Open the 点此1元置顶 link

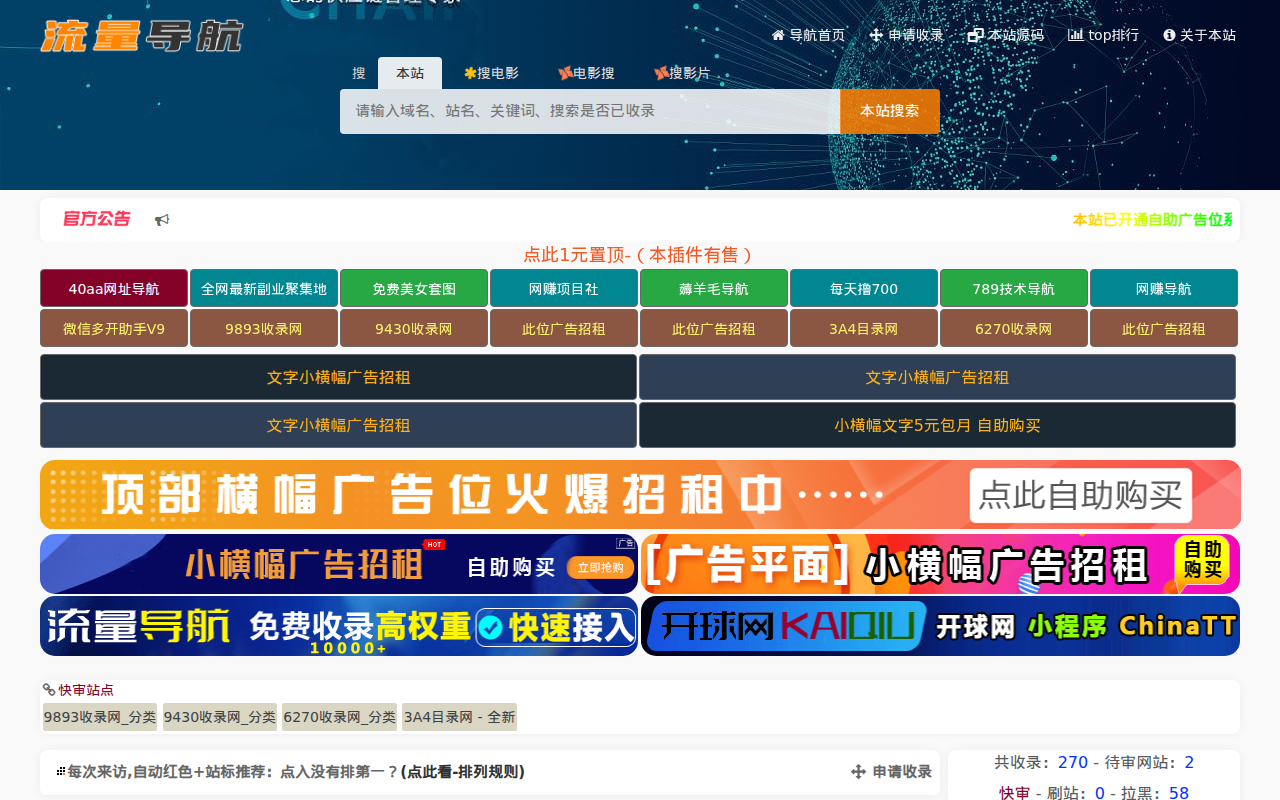point(638,255)
